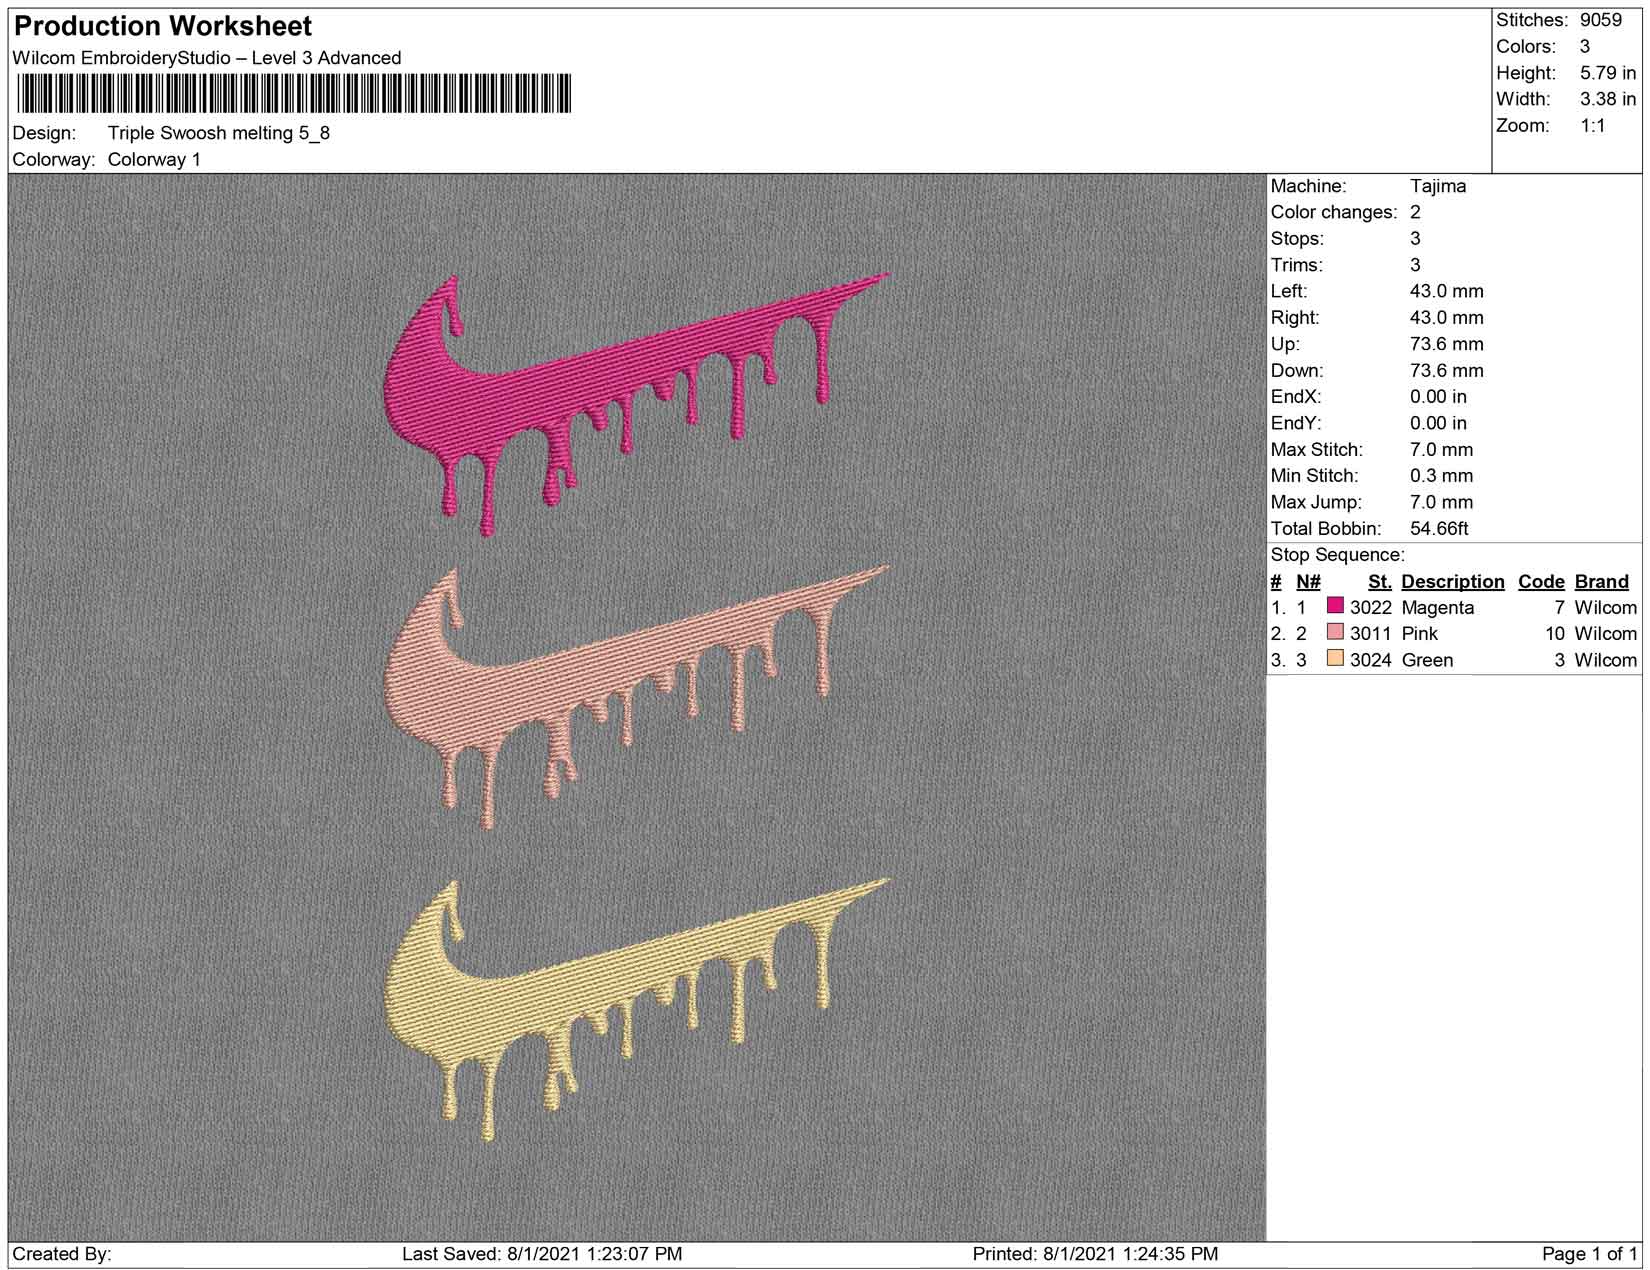Click the Page 1 of 1 indicator
Screen dimensions: 1650x1270
pyautogui.click(x=1589, y=1253)
